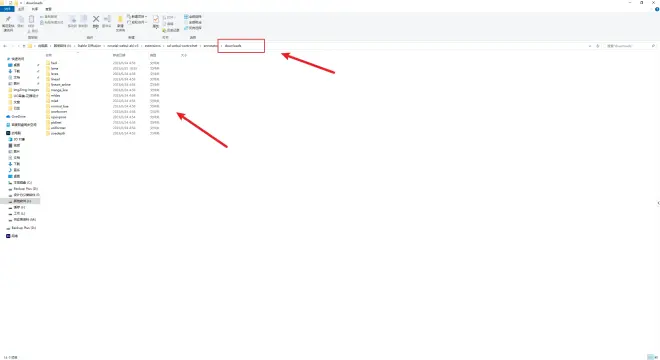The image size is (660, 360).
Task: Click the History item in the Open group
Action: click(171, 30)
